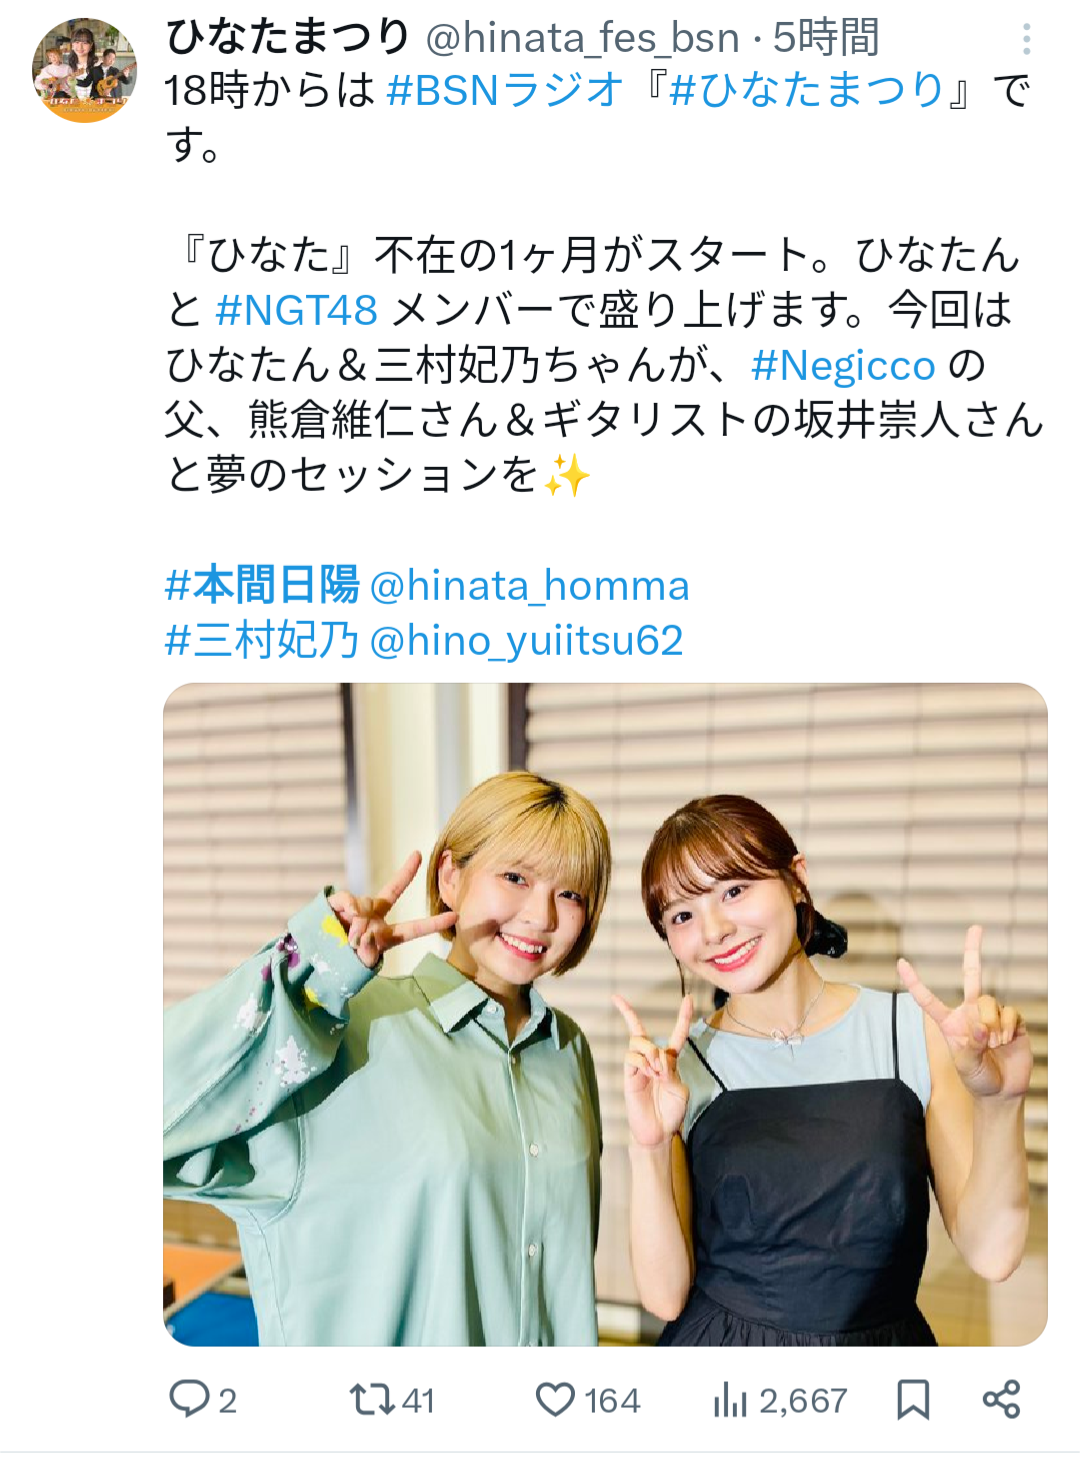Enlarge the attached photo of two women
1080x1462 pixels.
605,1014
